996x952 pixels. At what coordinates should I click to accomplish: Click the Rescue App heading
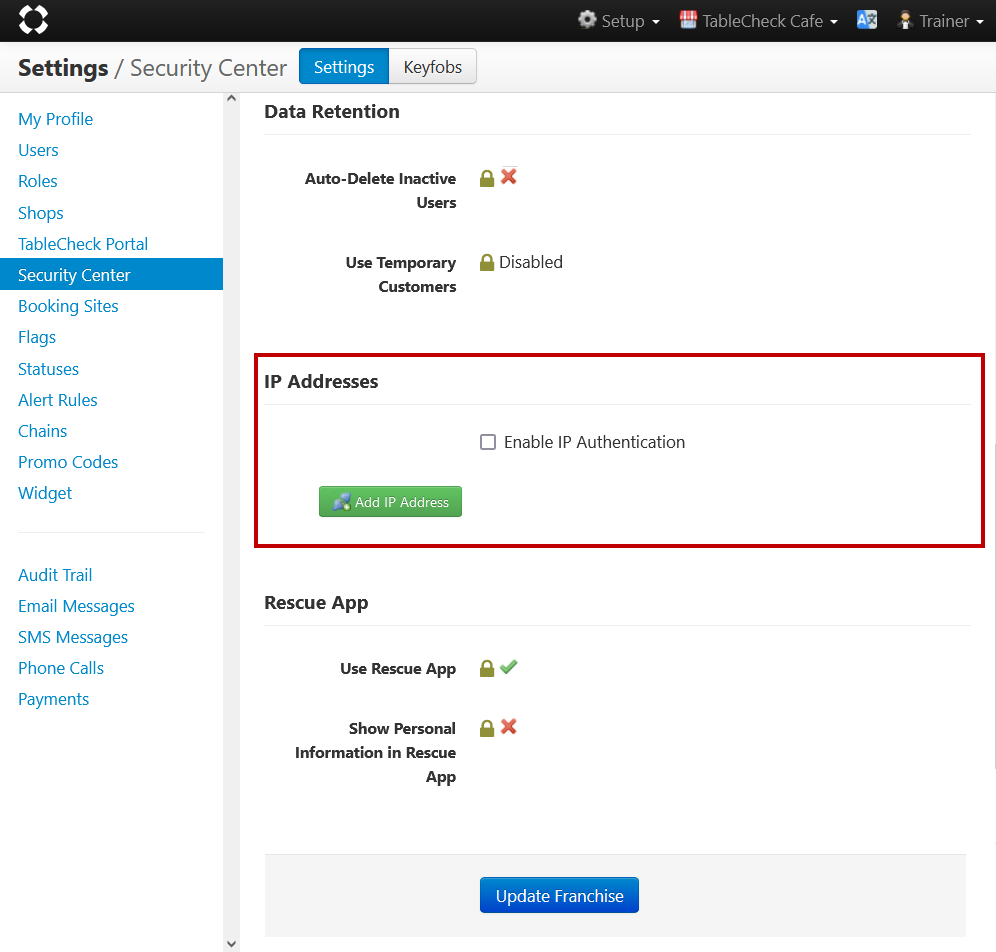pos(316,603)
